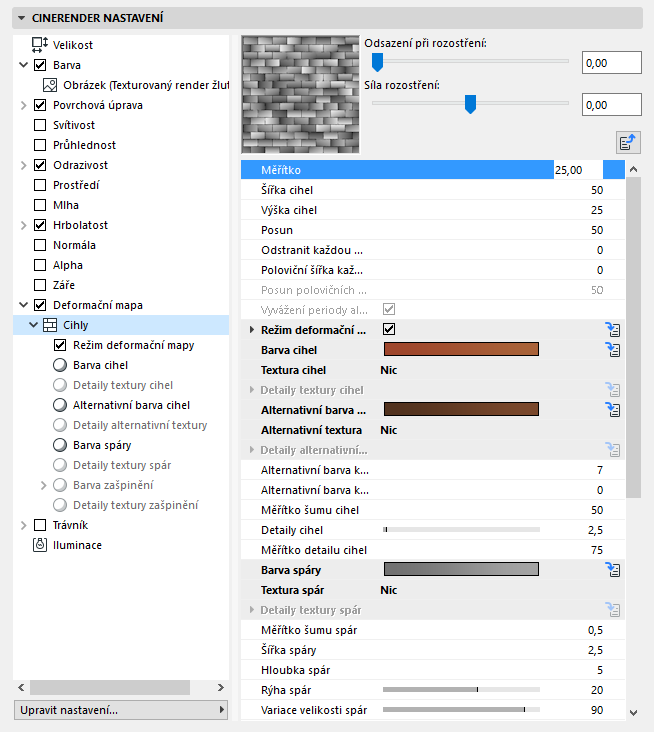The height and width of the screenshot is (732, 654).
Task: Click the export settings icon below sliders
Action: pos(628,142)
